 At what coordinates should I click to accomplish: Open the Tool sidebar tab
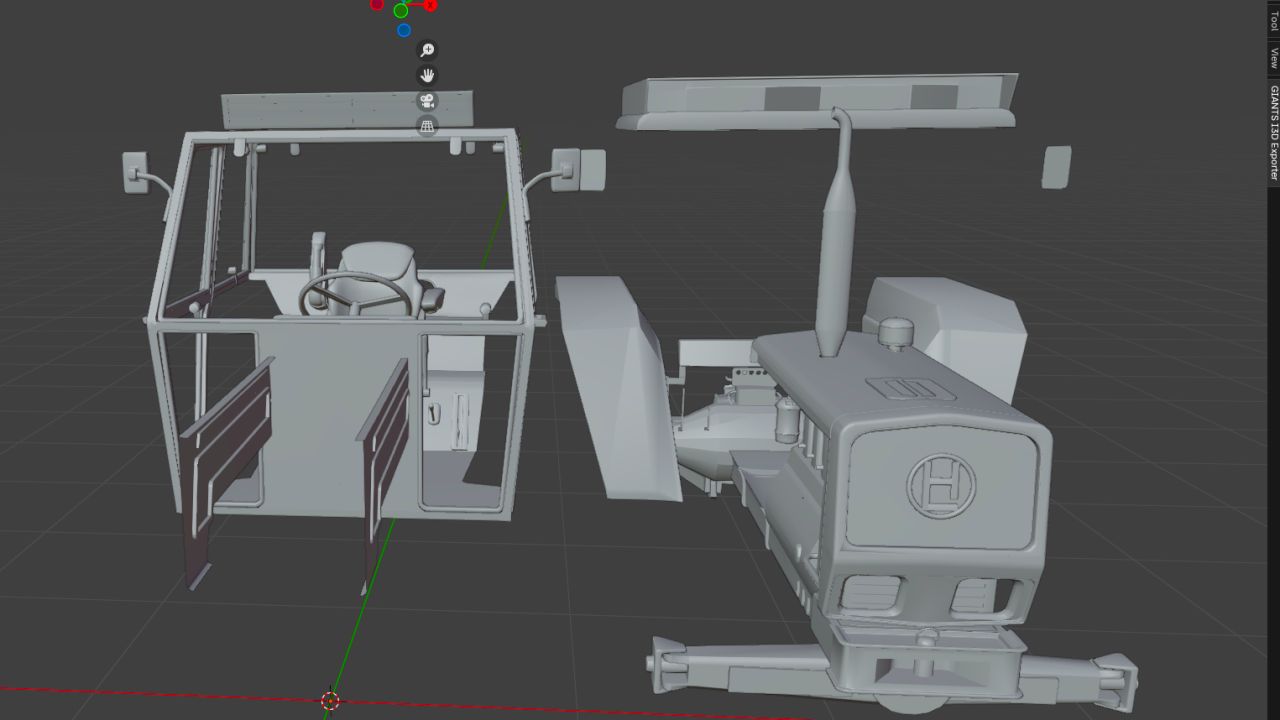(1273, 19)
